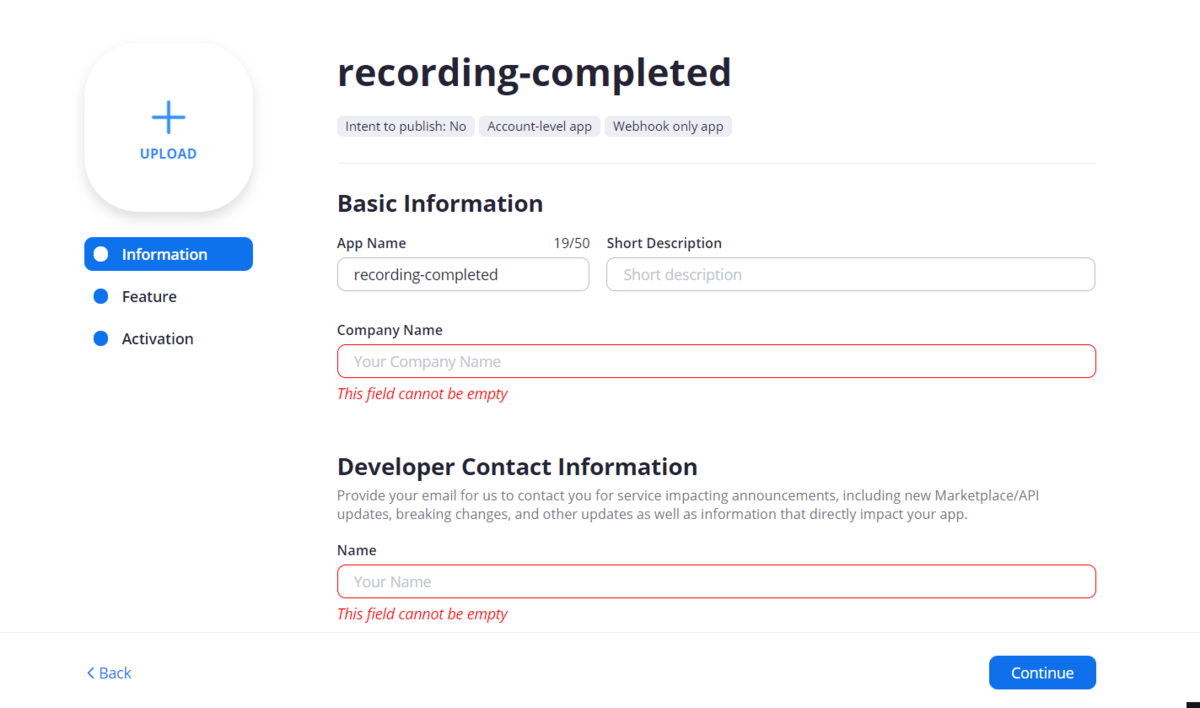Click the Short Description label
1200x708 pixels.
click(664, 243)
